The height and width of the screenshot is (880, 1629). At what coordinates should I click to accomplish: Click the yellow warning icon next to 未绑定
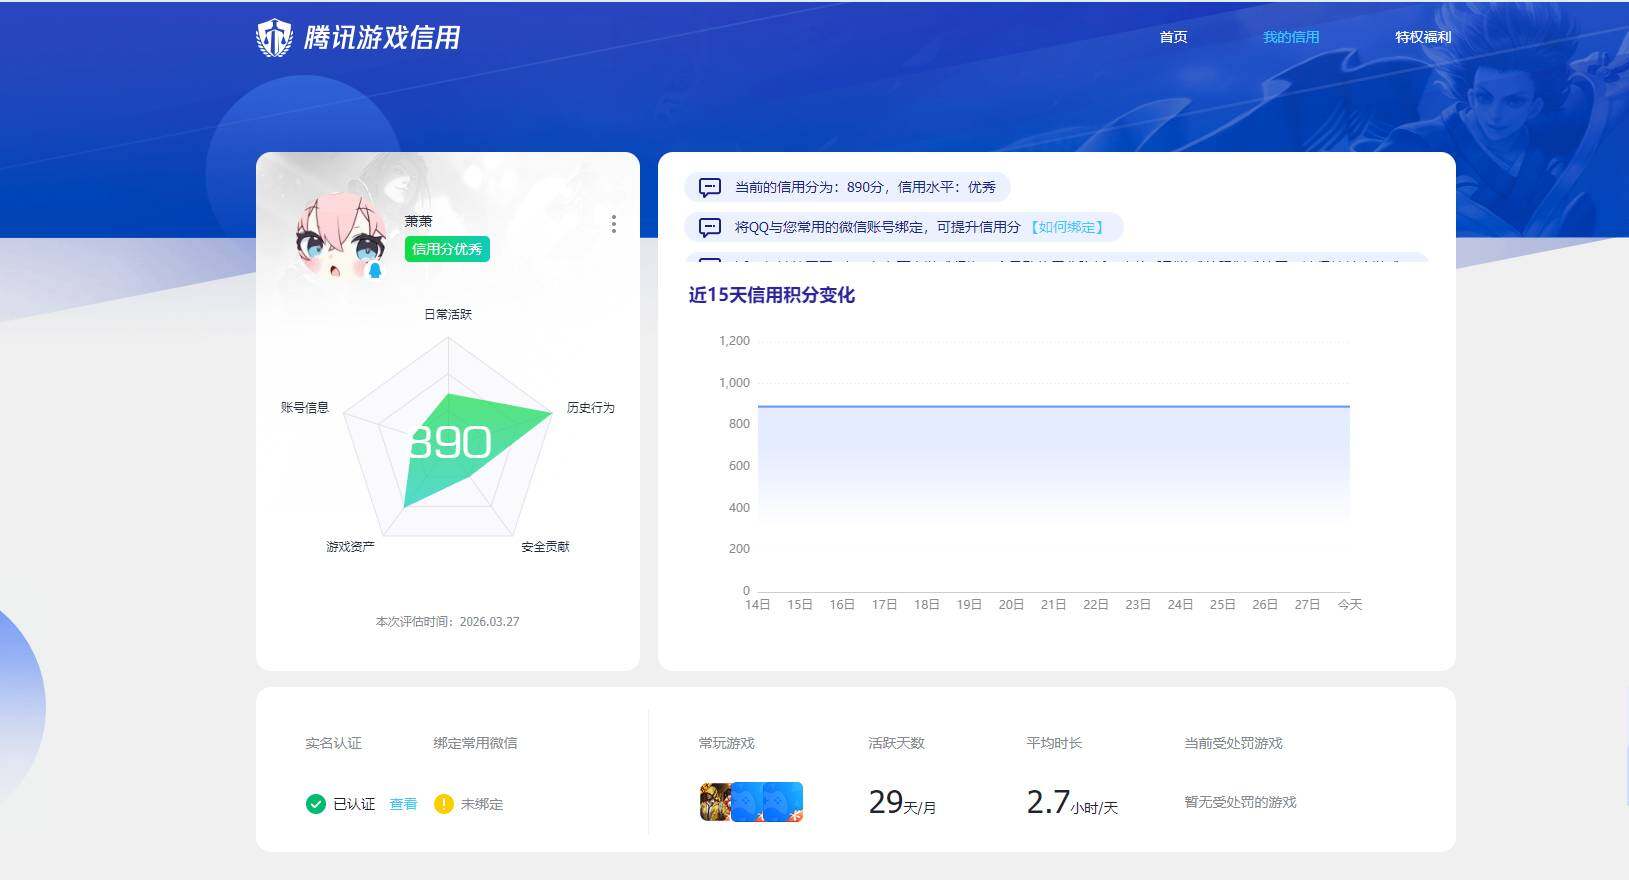443,804
